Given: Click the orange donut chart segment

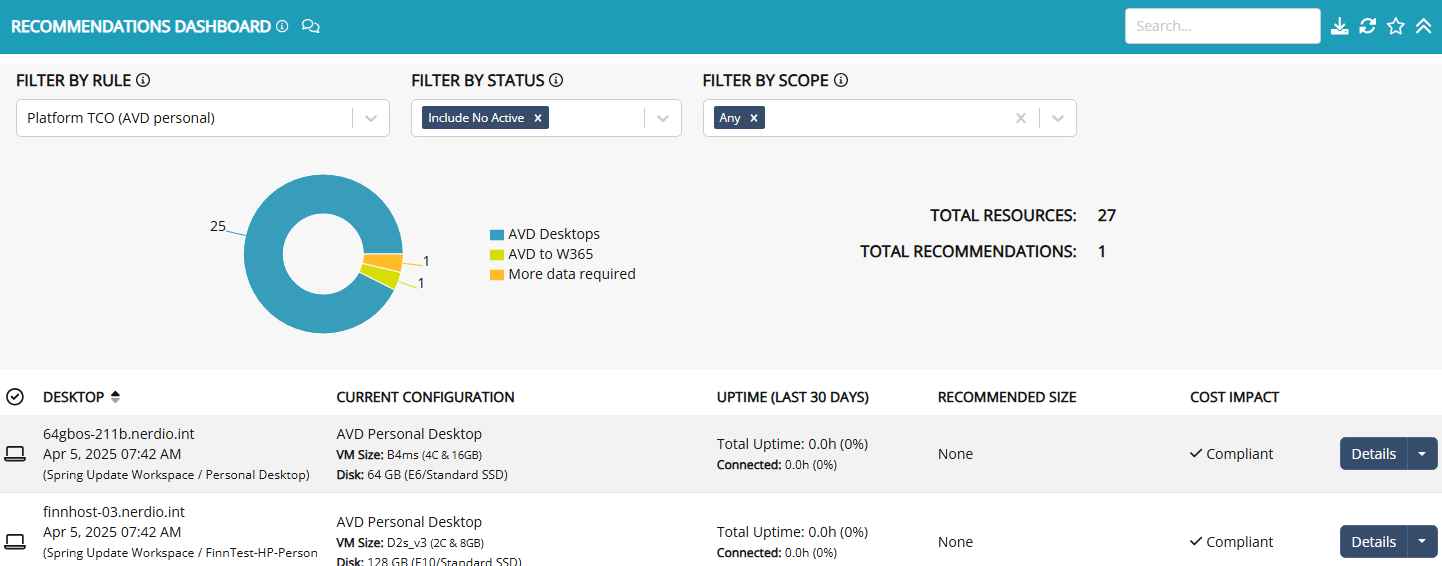Looking at the screenshot, I should 382,263.
